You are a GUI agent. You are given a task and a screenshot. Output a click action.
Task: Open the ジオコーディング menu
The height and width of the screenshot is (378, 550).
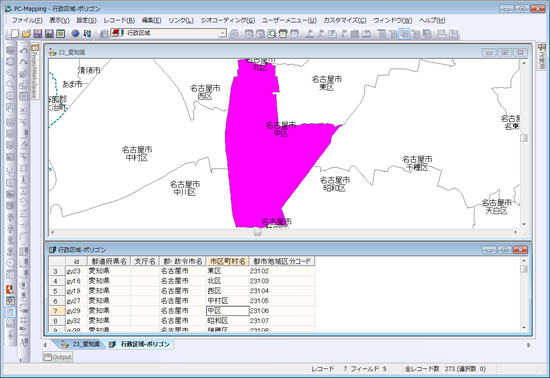point(228,20)
